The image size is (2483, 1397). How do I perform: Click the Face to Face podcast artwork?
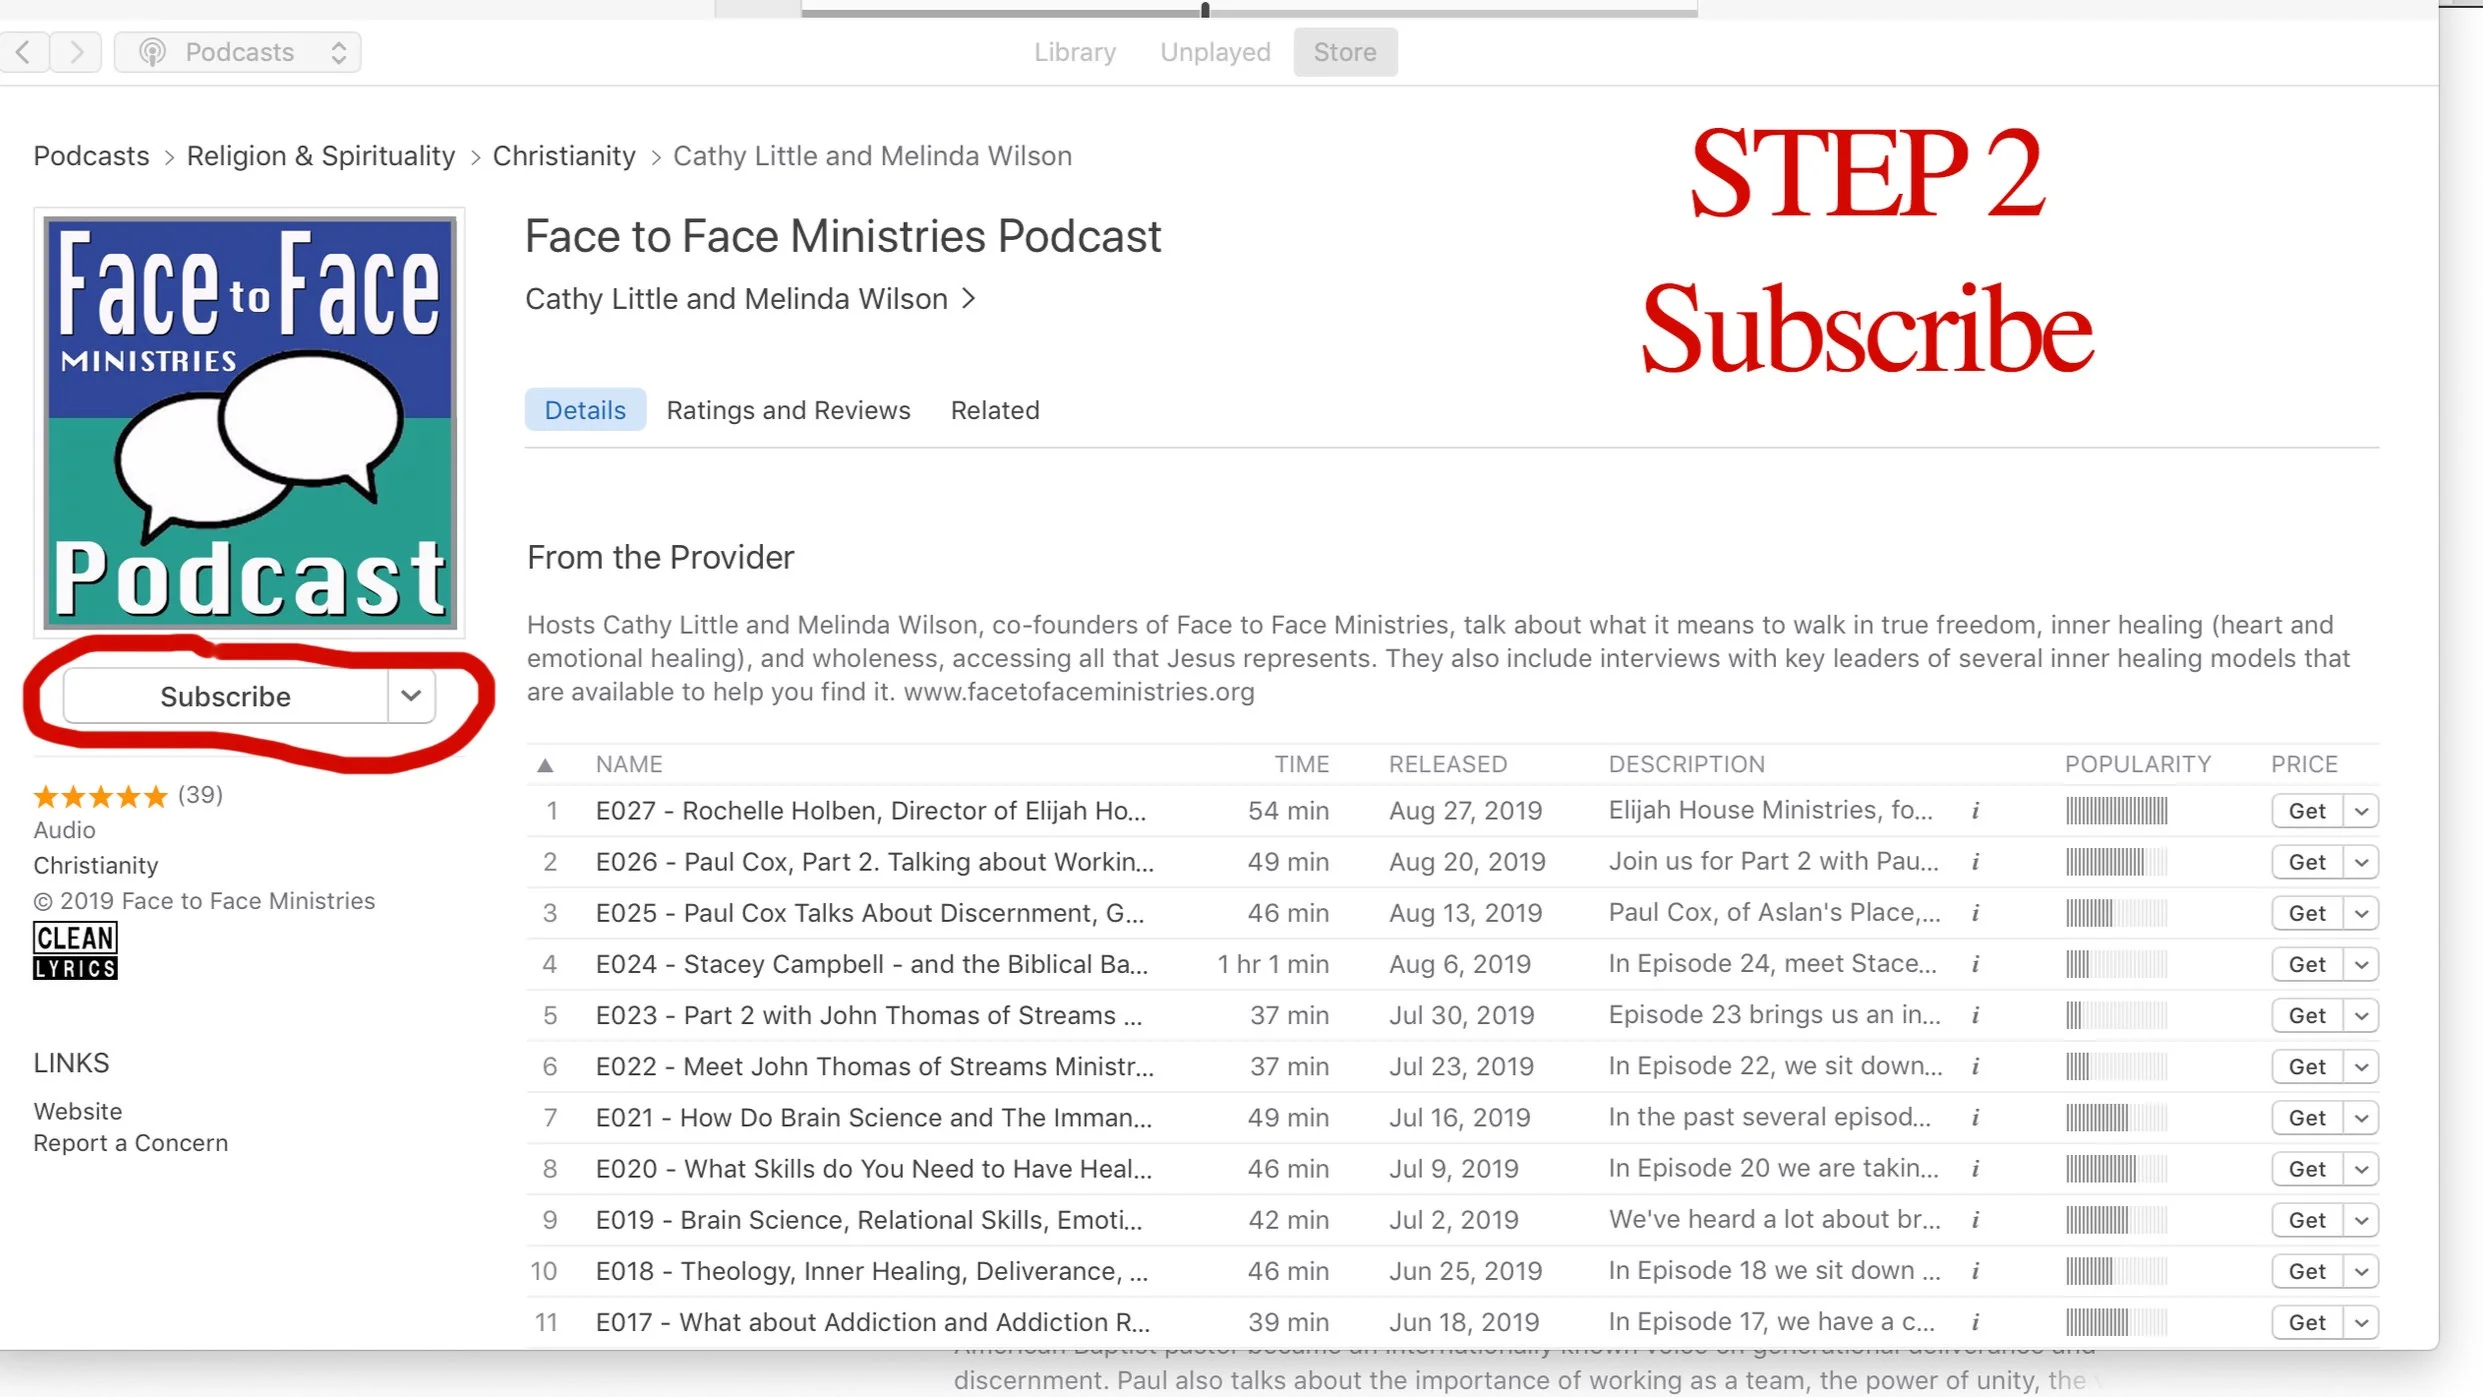pos(250,422)
